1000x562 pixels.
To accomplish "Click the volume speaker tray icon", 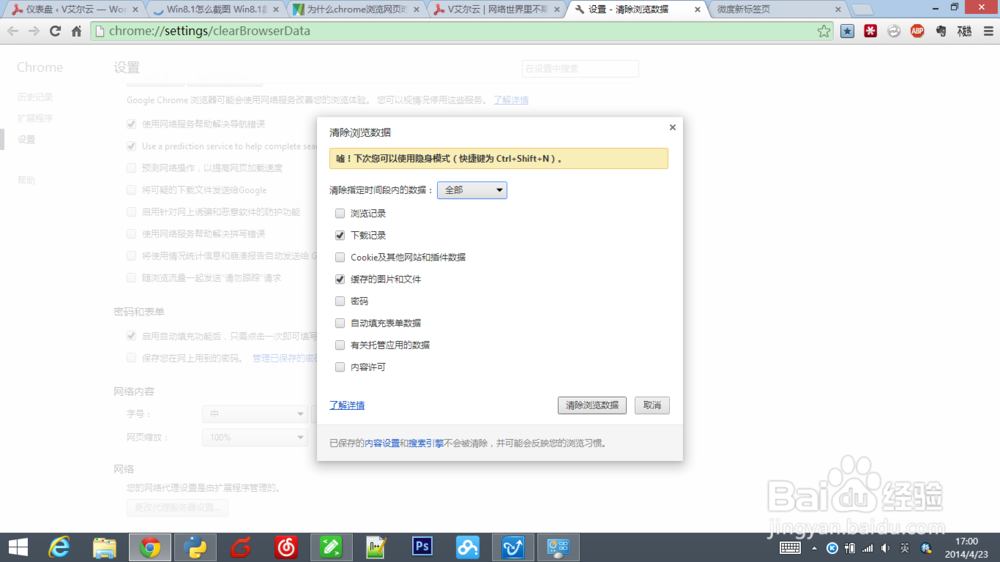I will (x=885, y=548).
